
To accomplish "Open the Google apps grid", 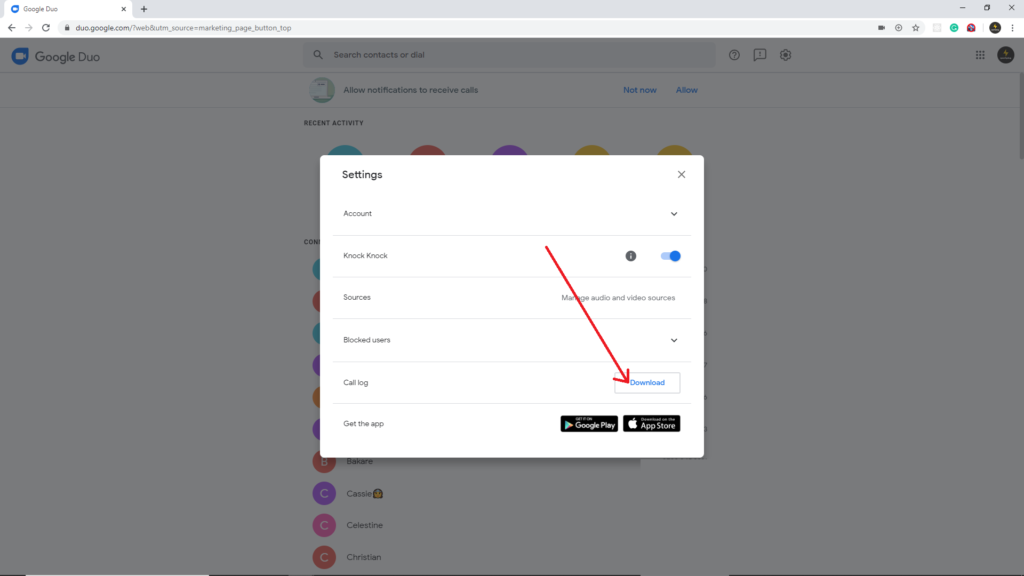I will click(980, 56).
